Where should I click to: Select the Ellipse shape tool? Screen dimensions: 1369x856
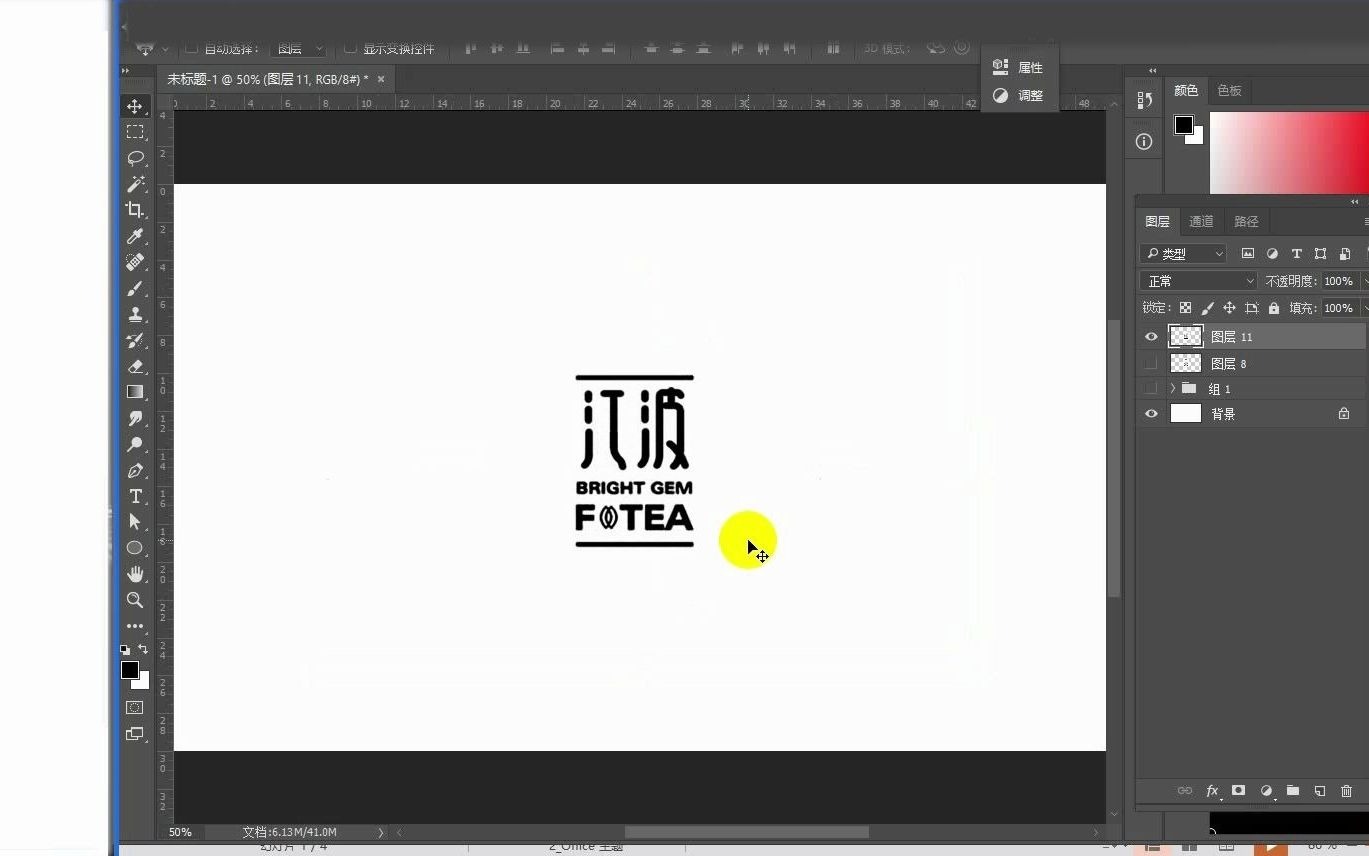click(x=135, y=548)
